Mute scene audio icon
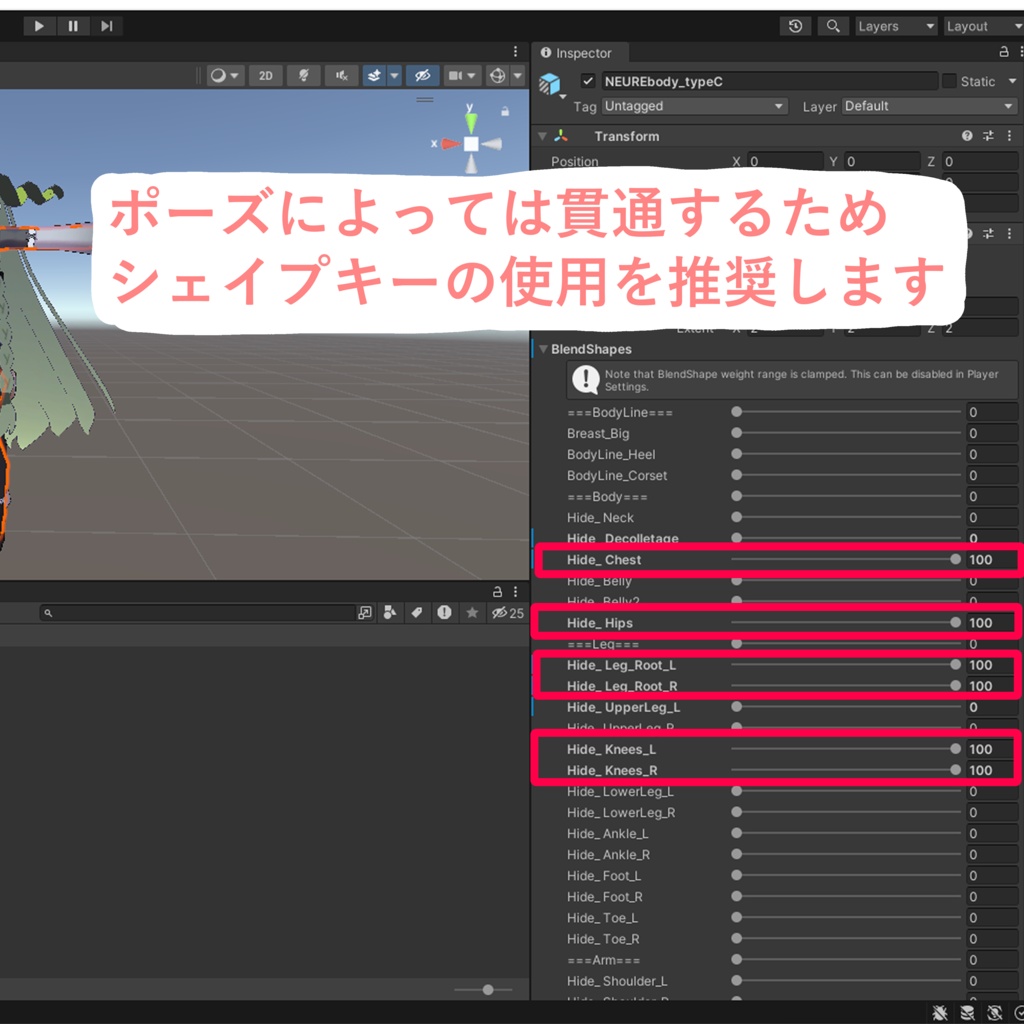This screenshot has height=1024, width=1024. coord(342,76)
